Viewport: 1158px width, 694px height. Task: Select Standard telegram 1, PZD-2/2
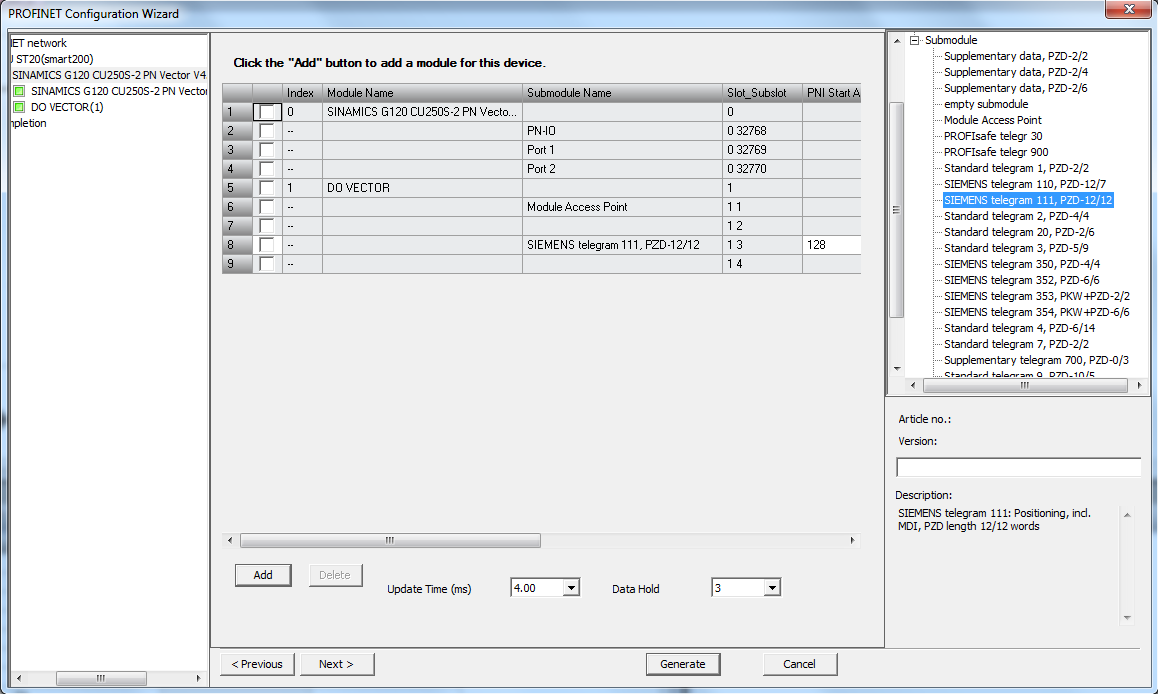click(x=1016, y=168)
